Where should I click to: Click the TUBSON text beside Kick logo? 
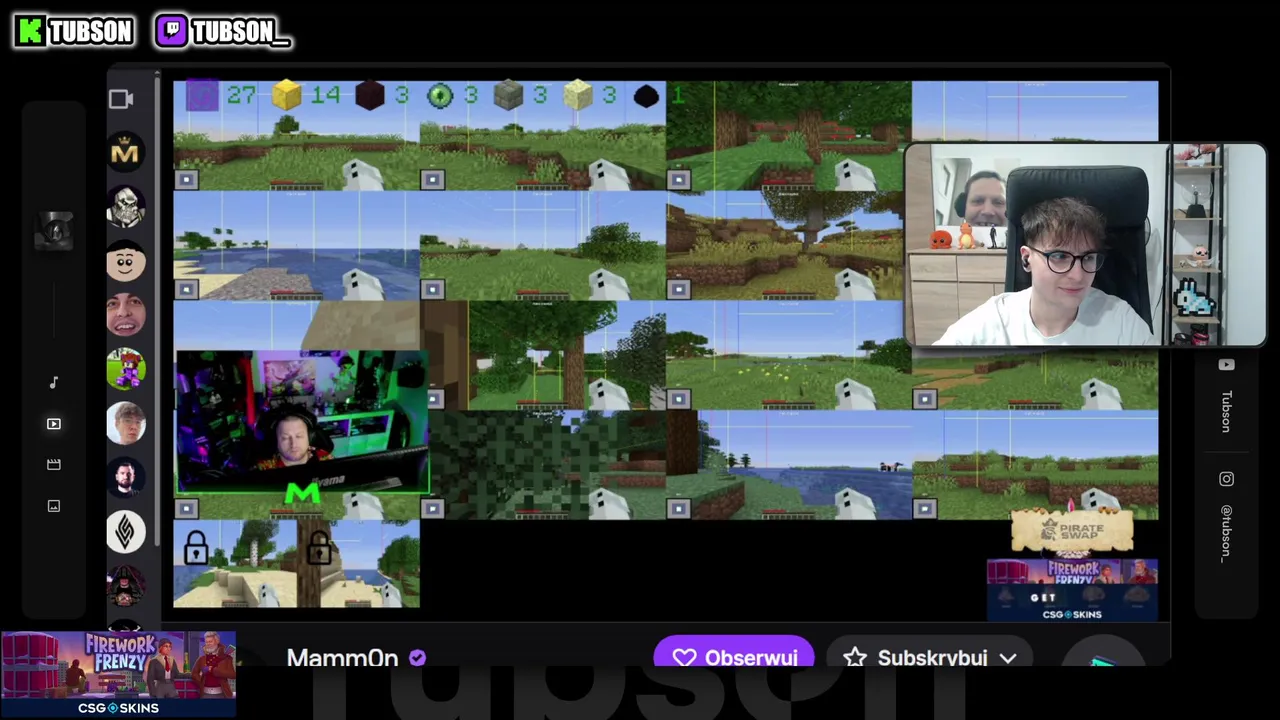click(x=91, y=32)
